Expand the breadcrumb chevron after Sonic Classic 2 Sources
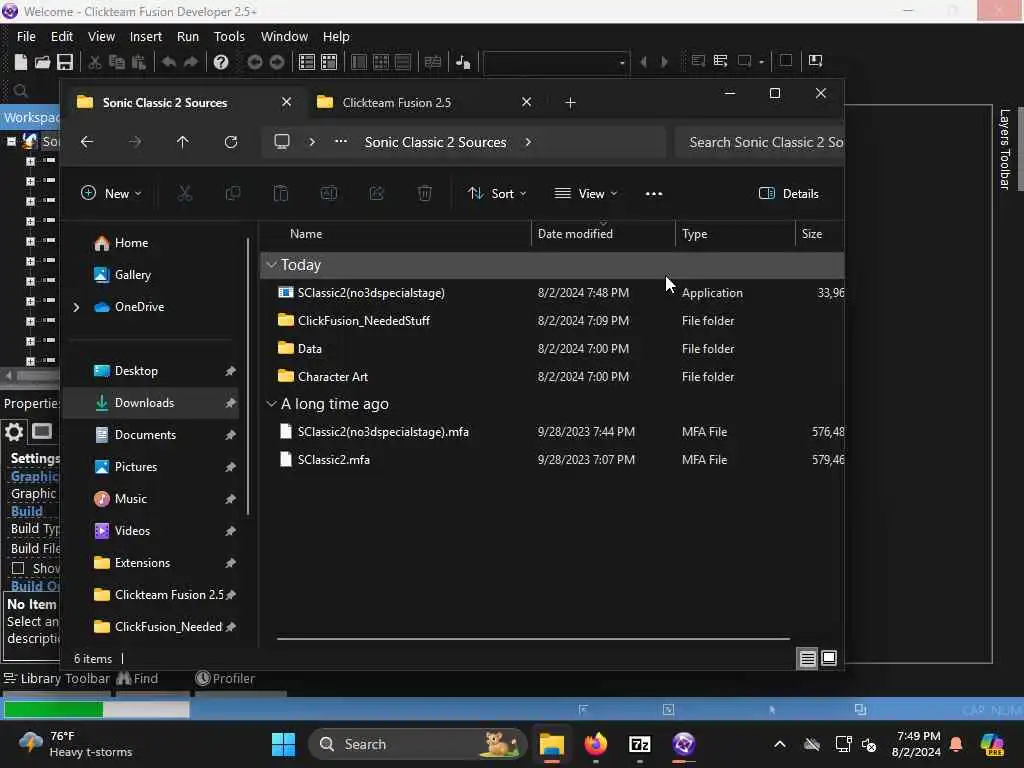1024x768 pixels. tap(528, 142)
